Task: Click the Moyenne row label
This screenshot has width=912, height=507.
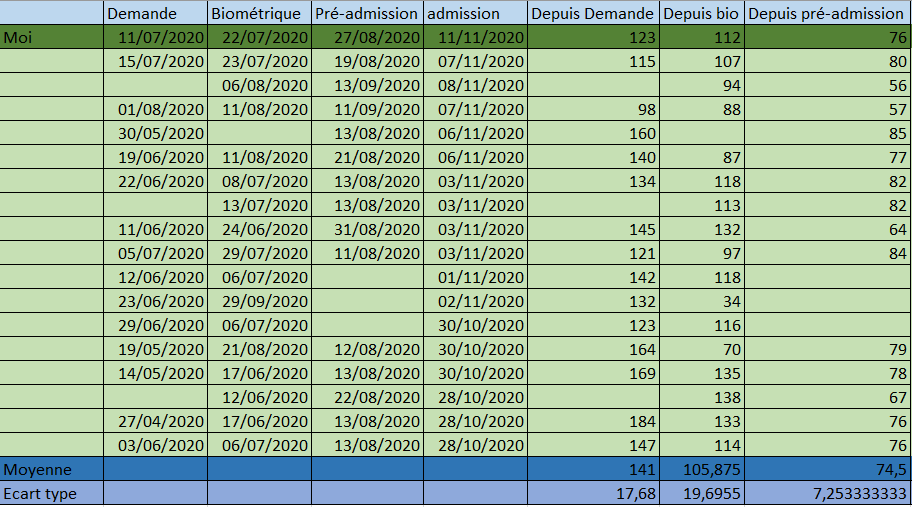Action: coord(51,469)
